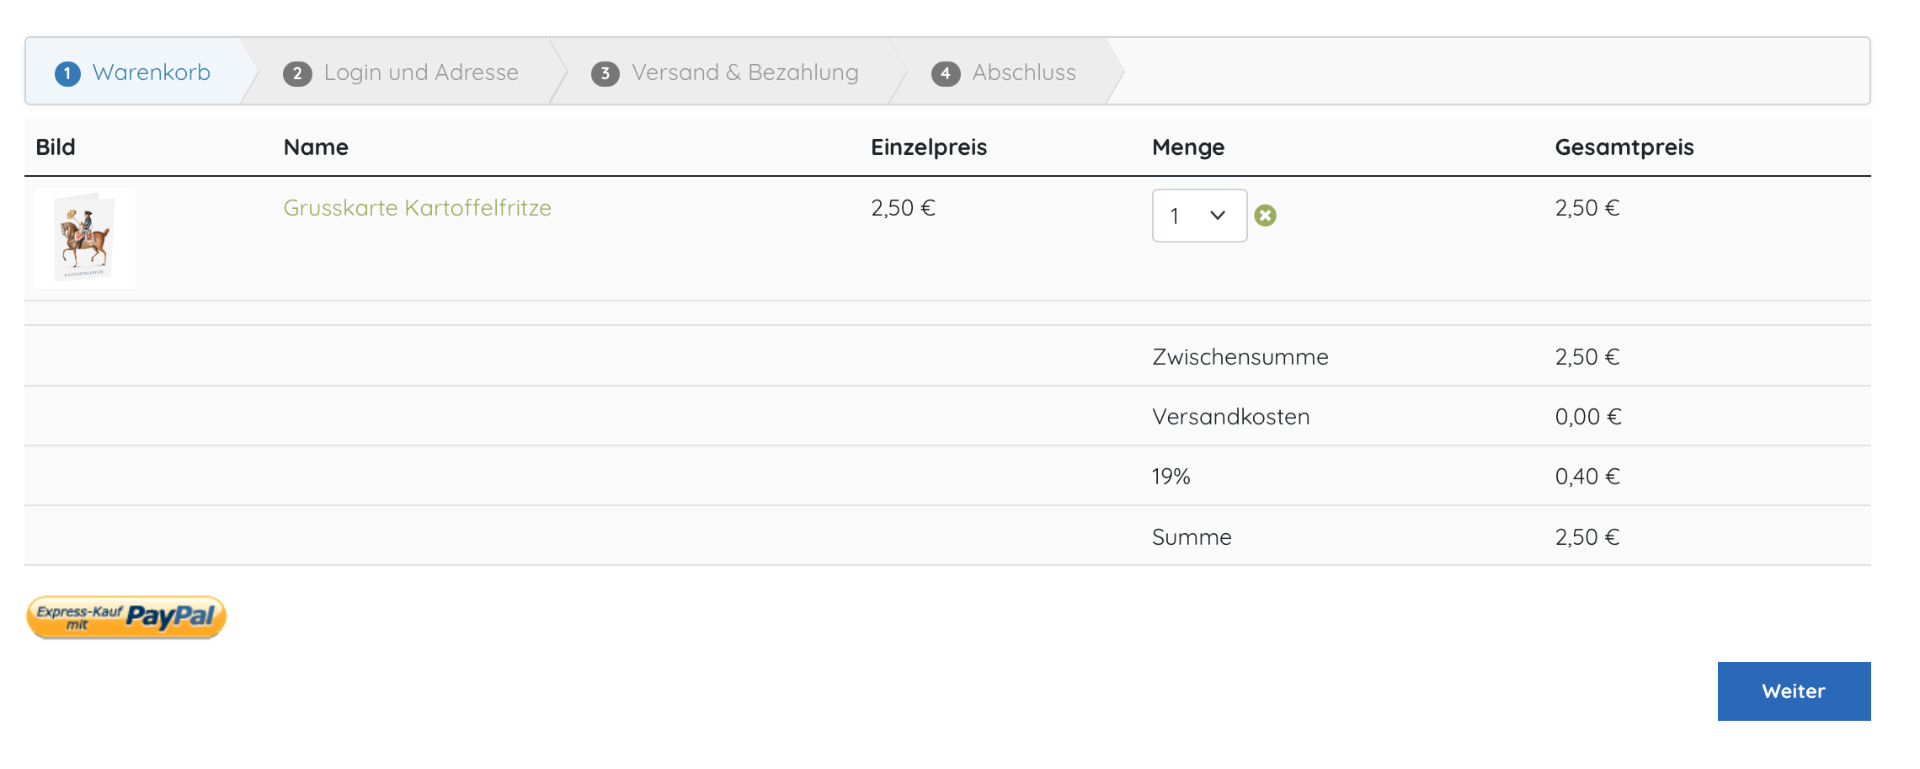Viewport: 1920px width, 769px height.
Task: Go to the Warenkorb step label
Action: click(x=151, y=73)
